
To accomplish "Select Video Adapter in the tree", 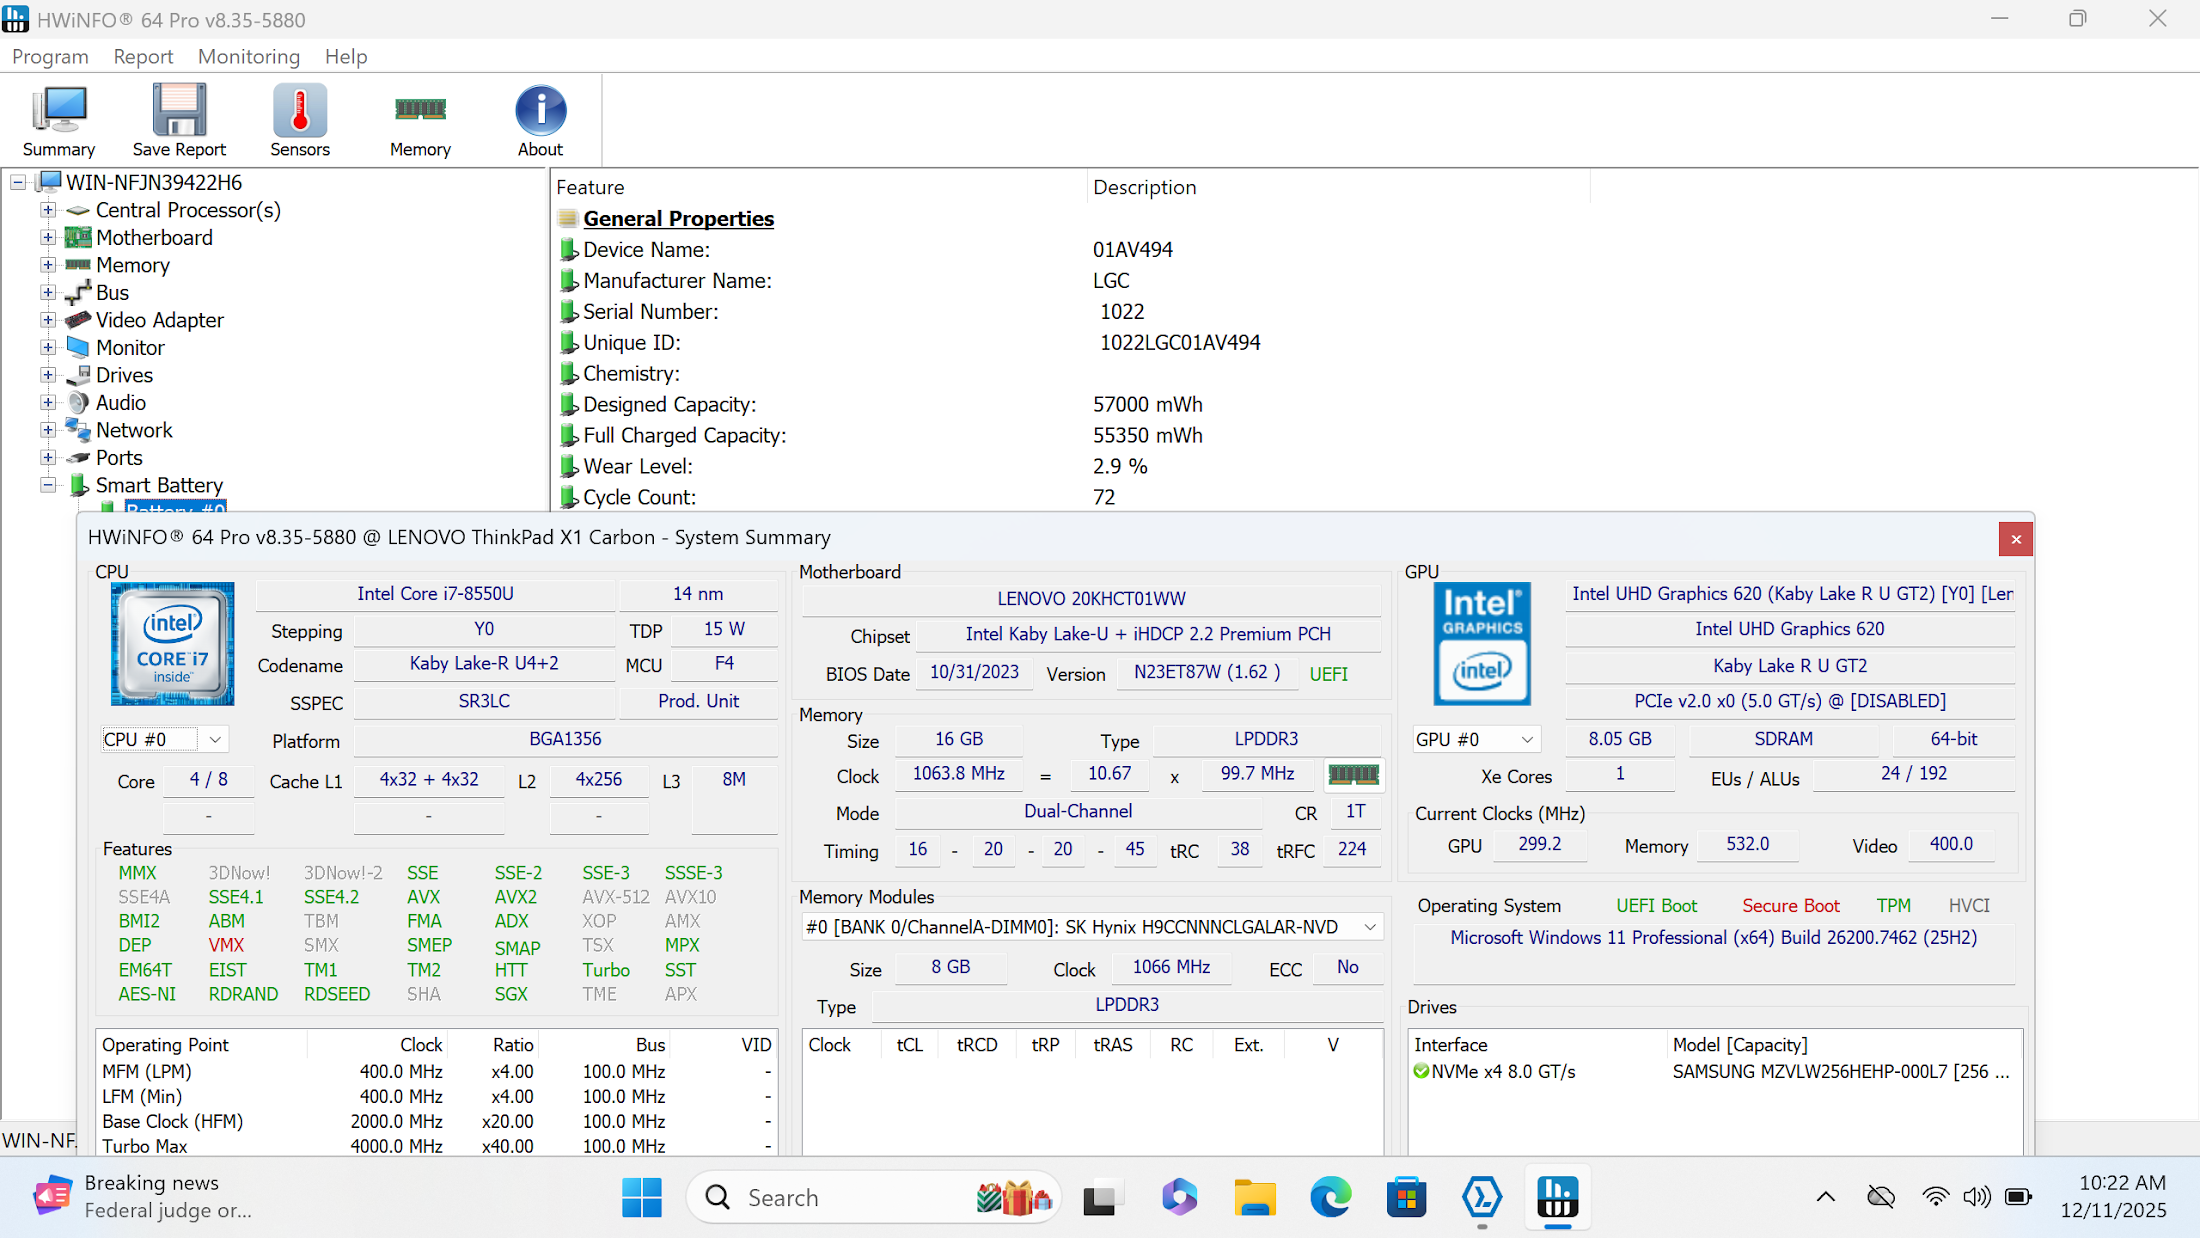I will [159, 320].
